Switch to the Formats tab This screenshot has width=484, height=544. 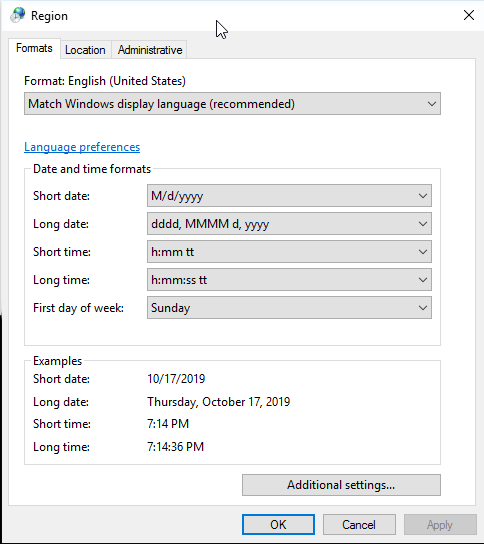pyautogui.click(x=34, y=48)
